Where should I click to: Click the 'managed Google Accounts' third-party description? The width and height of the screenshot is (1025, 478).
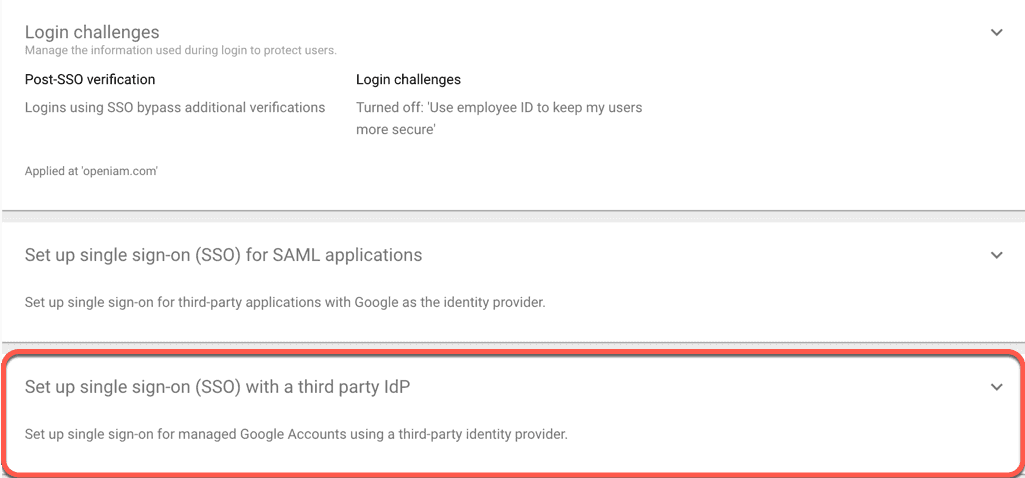click(x=296, y=434)
